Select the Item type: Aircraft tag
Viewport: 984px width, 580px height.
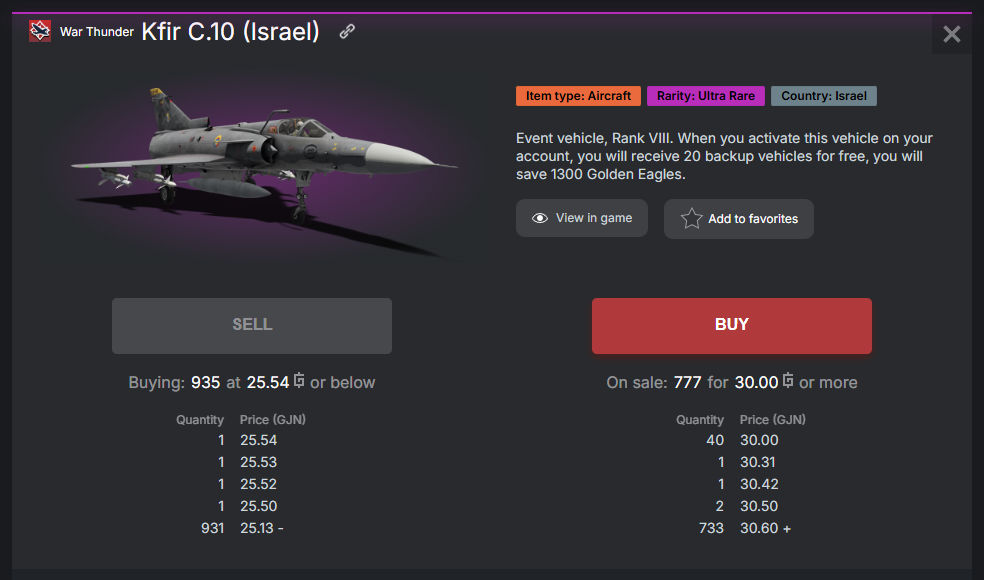pyautogui.click(x=578, y=96)
